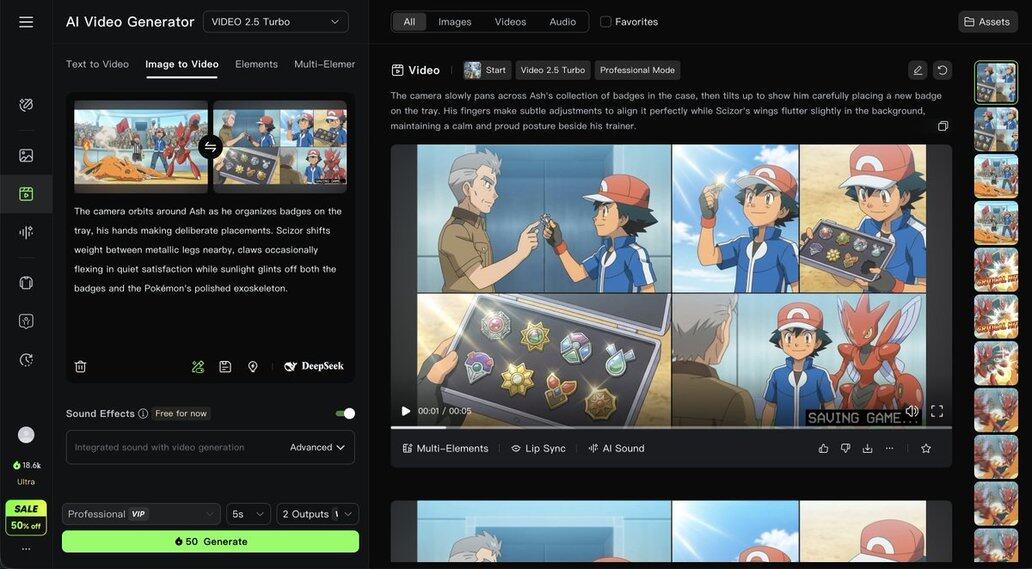
Task: Add video to favorites with star icon
Action: click(926, 449)
